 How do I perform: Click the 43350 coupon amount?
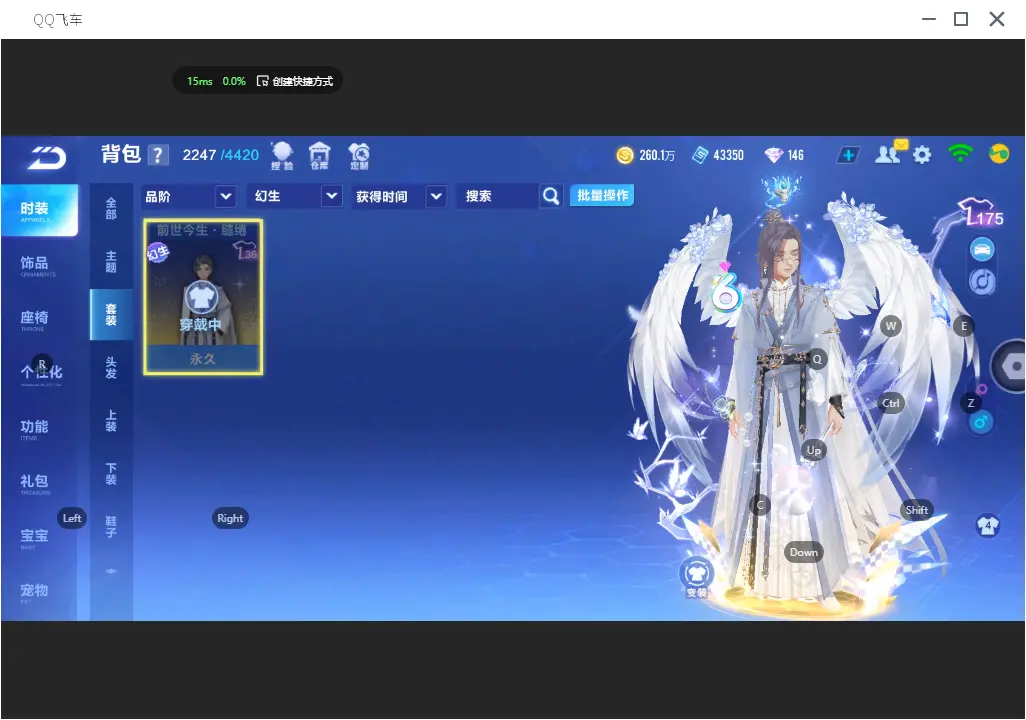[728, 155]
